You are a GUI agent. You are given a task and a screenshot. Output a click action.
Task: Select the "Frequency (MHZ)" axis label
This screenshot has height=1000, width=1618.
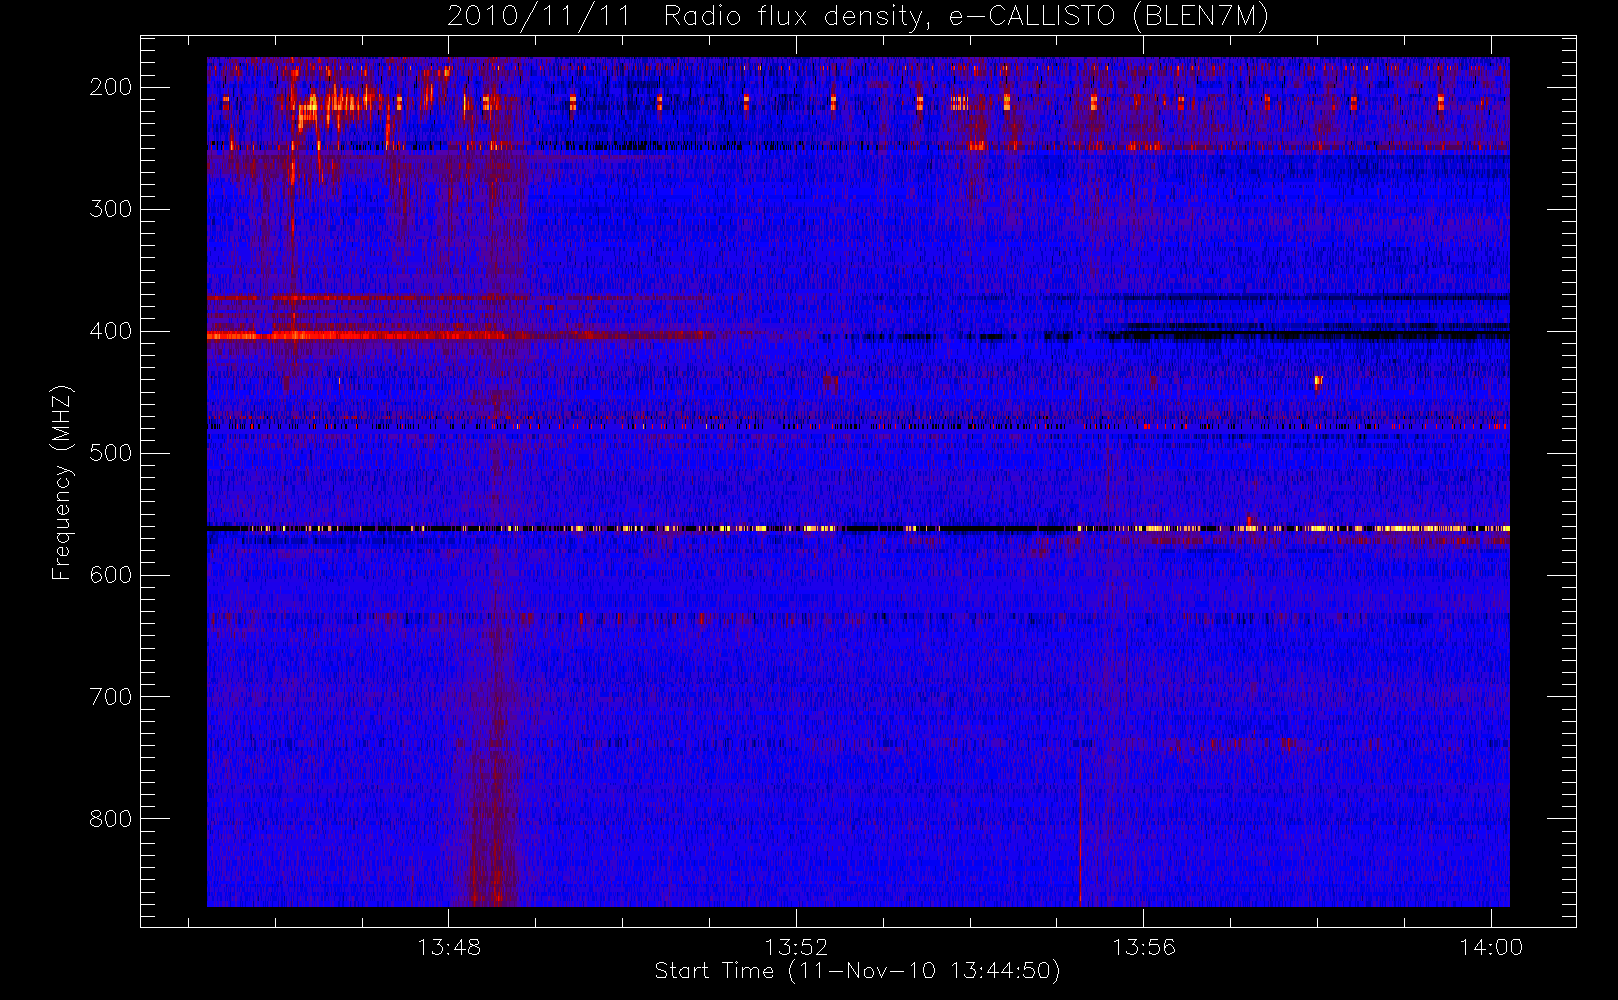click(x=62, y=482)
